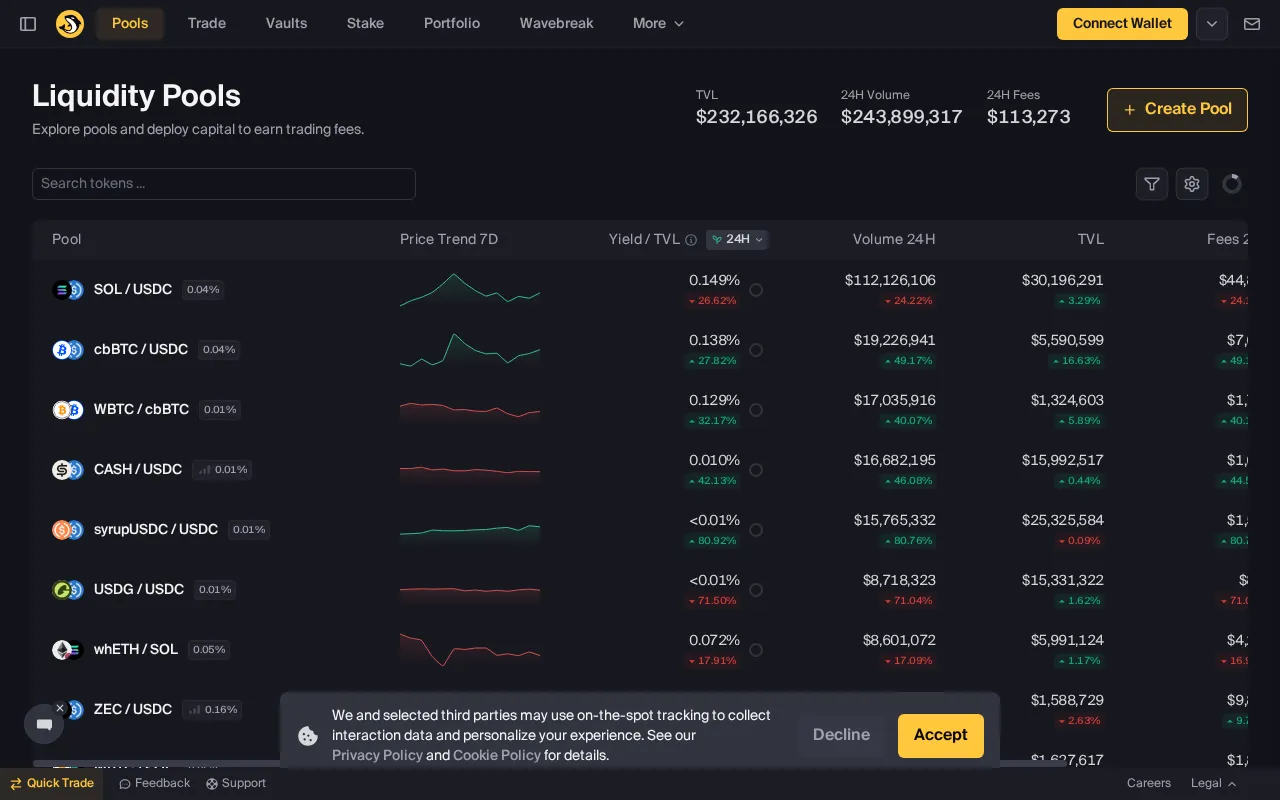Open the Stake tab
The image size is (1280, 800).
365,24
